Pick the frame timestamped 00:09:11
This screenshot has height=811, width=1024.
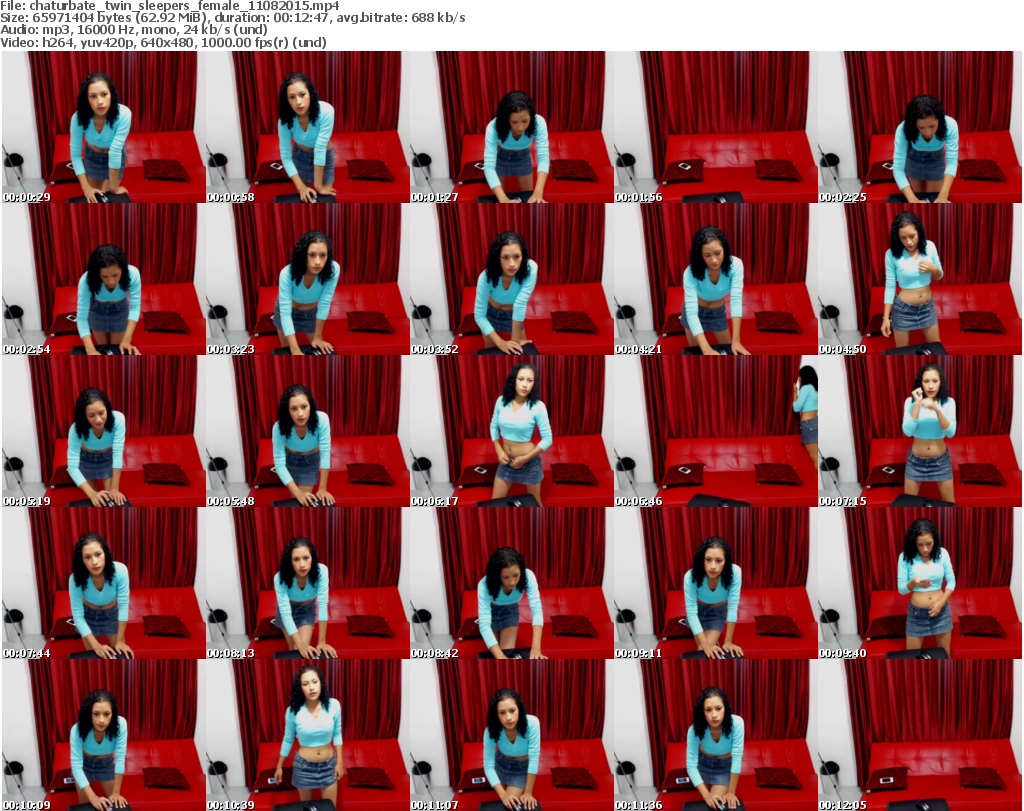click(x=715, y=583)
